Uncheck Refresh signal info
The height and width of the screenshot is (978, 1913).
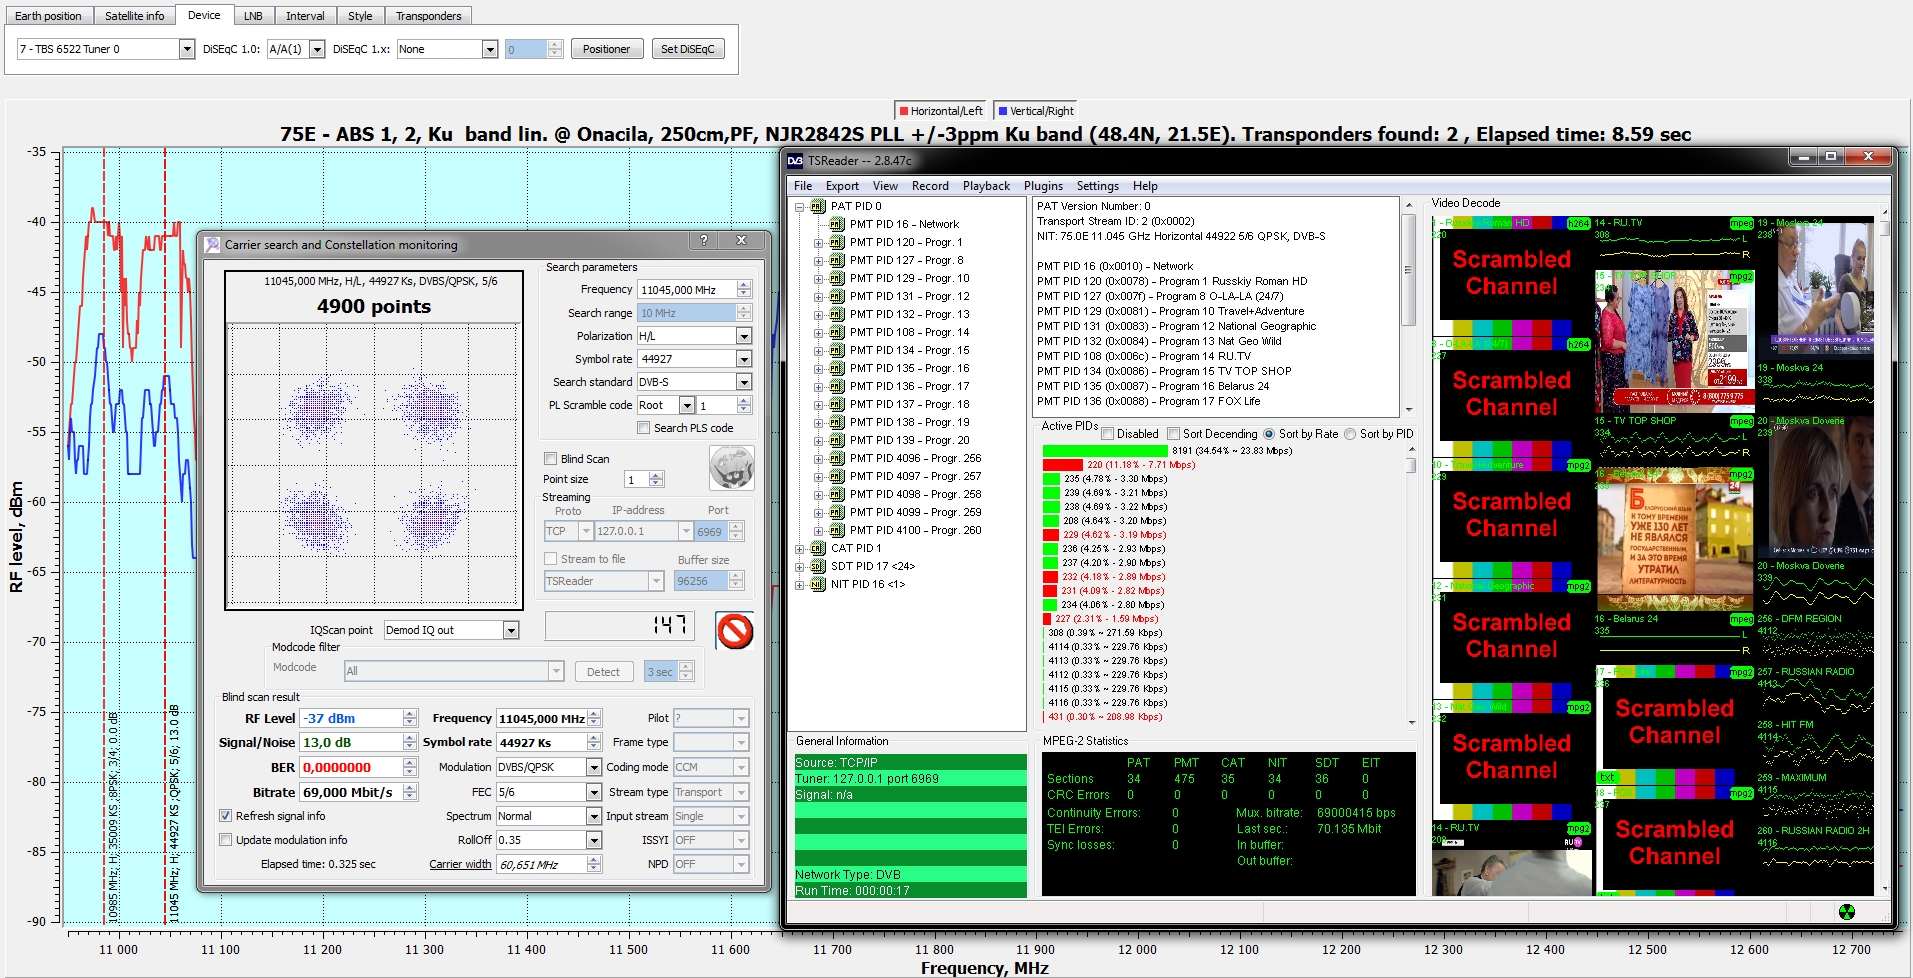coord(225,816)
